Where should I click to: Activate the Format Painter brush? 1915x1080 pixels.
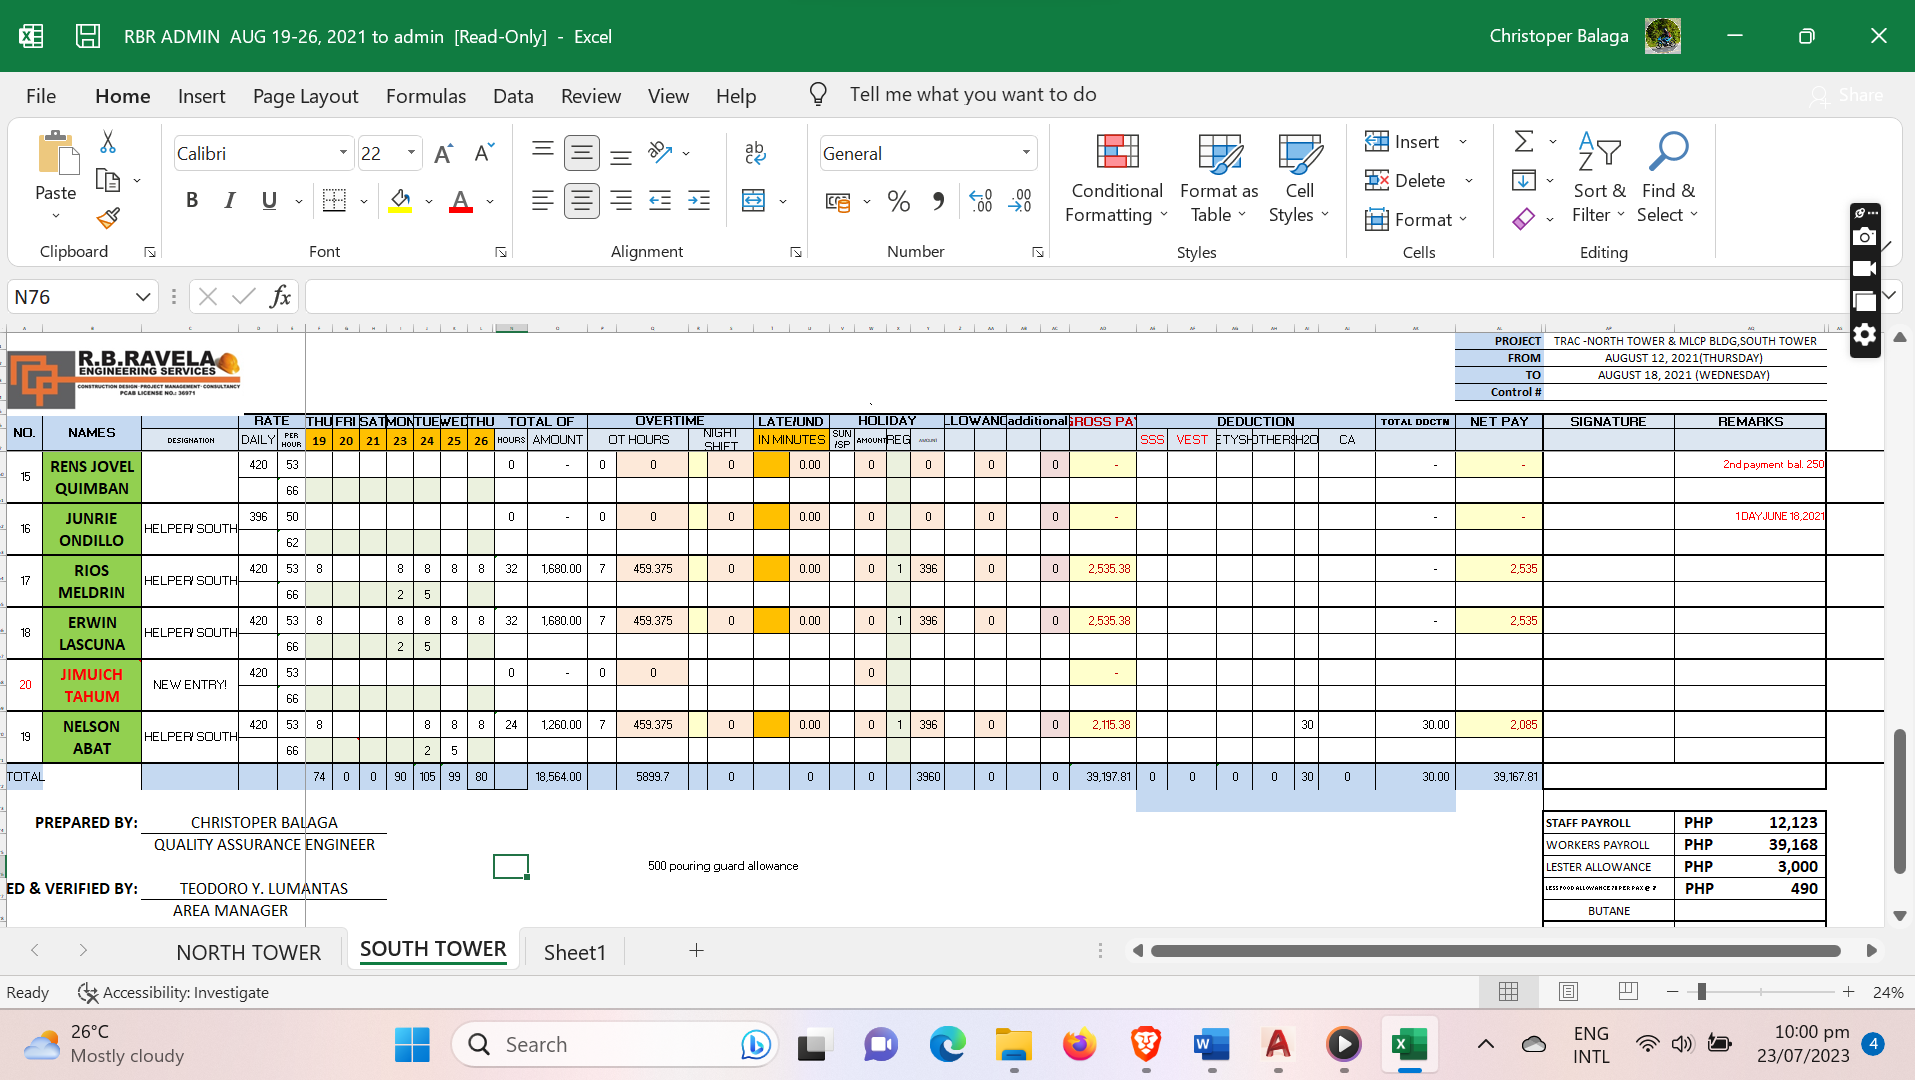point(108,217)
